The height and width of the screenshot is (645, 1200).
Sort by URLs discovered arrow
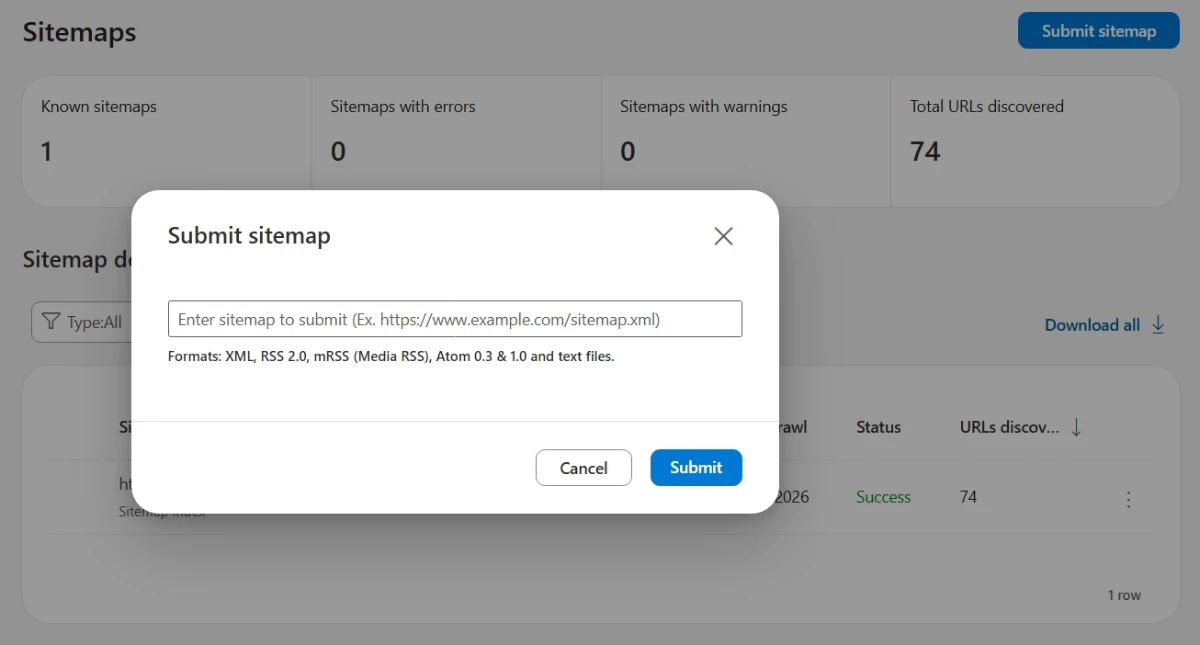click(x=1076, y=427)
